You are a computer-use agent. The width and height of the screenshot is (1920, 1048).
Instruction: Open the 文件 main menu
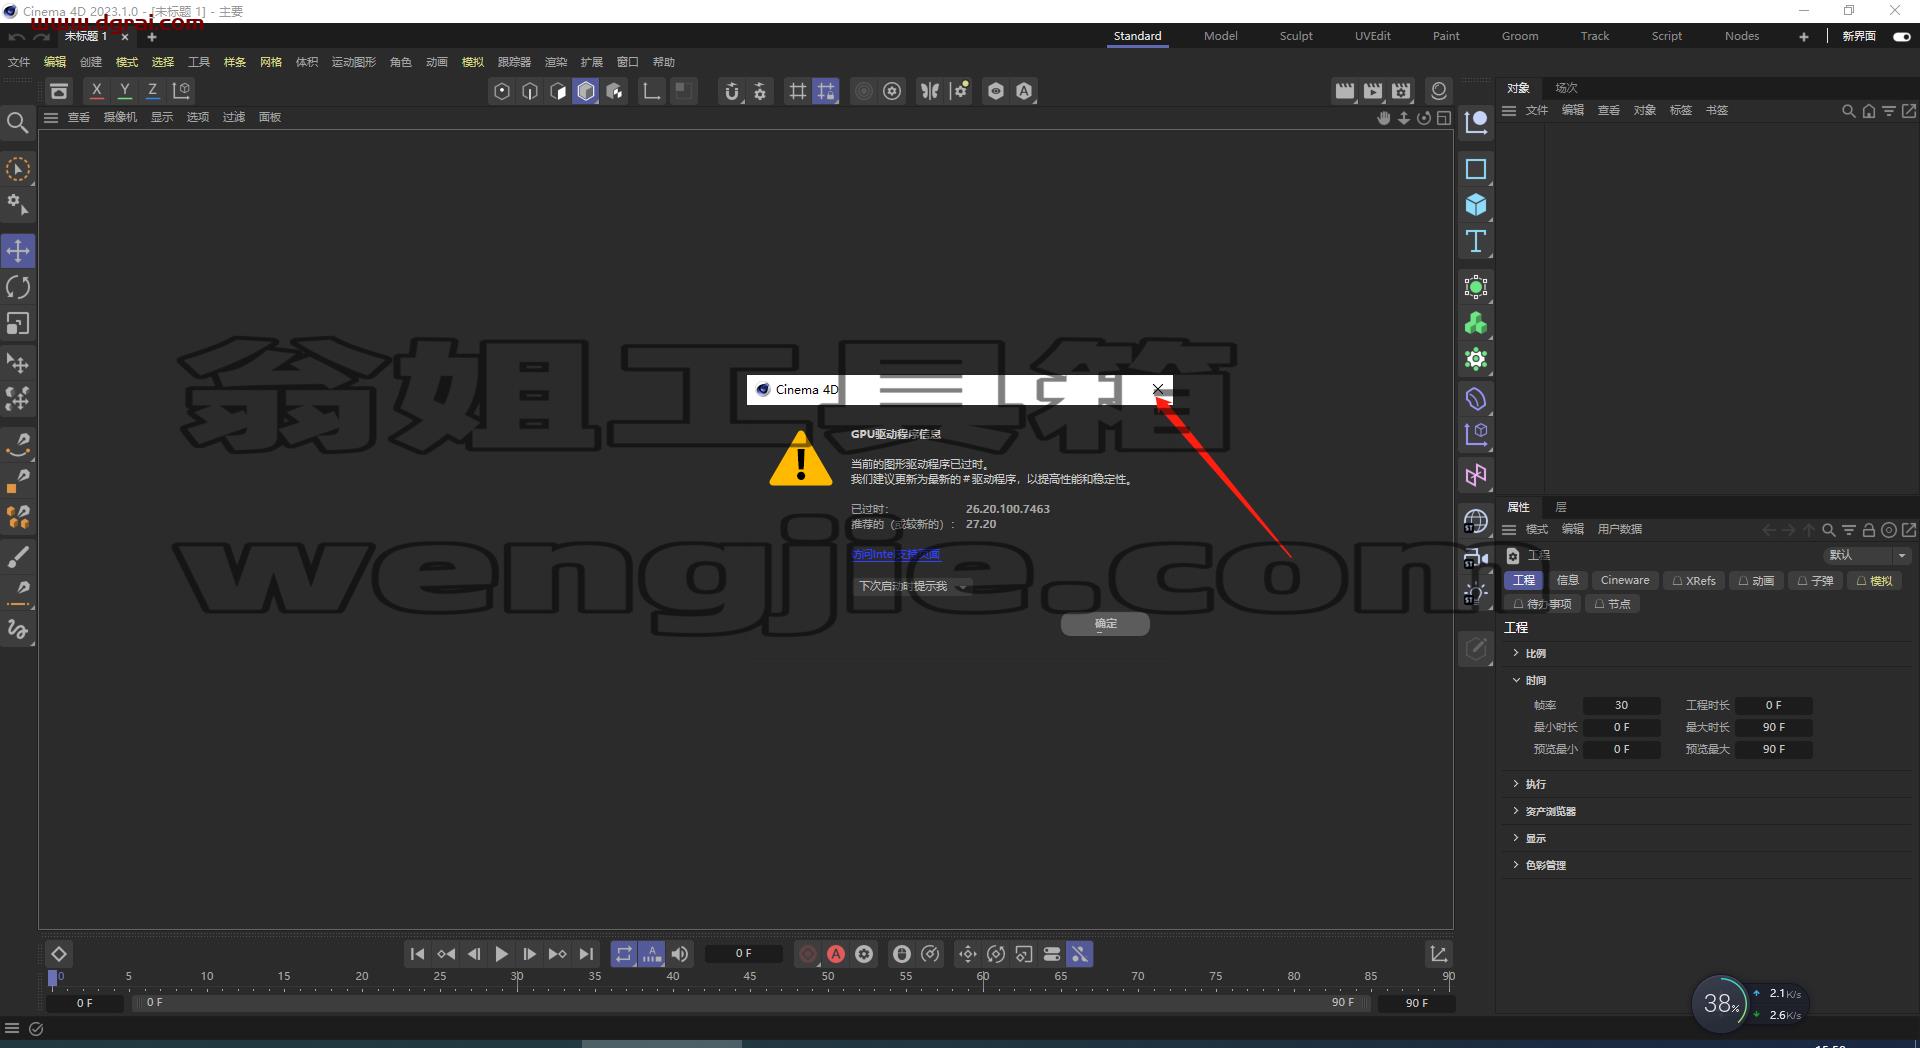pos(19,62)
